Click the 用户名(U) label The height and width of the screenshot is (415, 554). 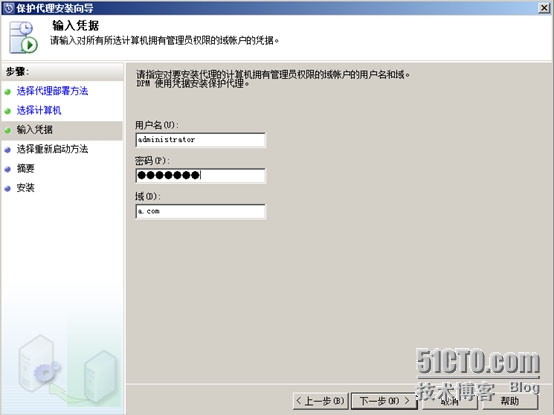point(157,125)
